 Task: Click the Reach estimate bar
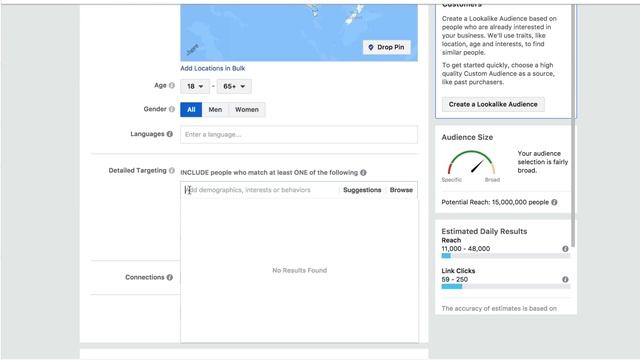tap(505, 256)
